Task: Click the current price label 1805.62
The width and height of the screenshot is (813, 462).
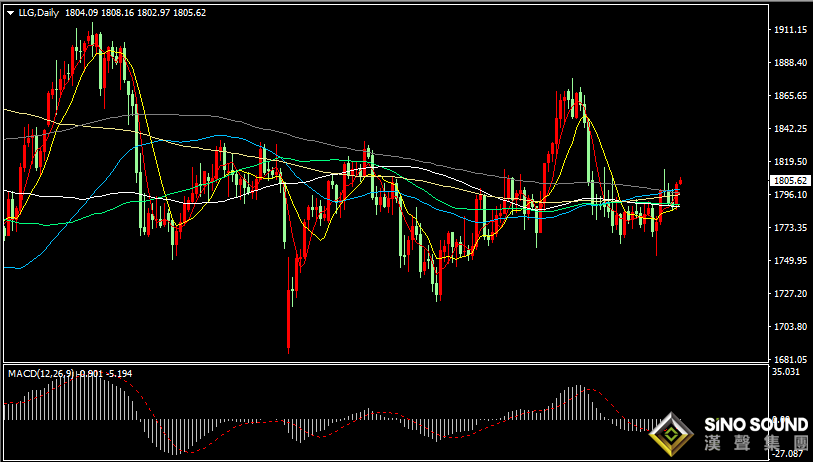Action: pos(790,181)
